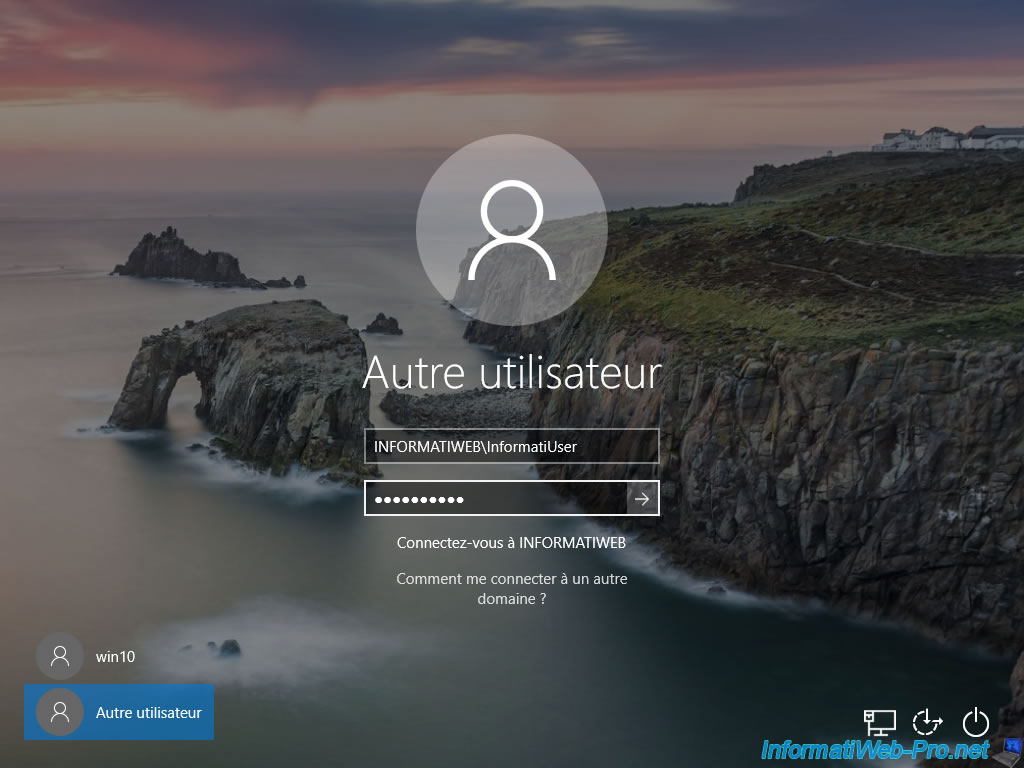Select the Autre utilisateur account entry

(x=119, y=712)
